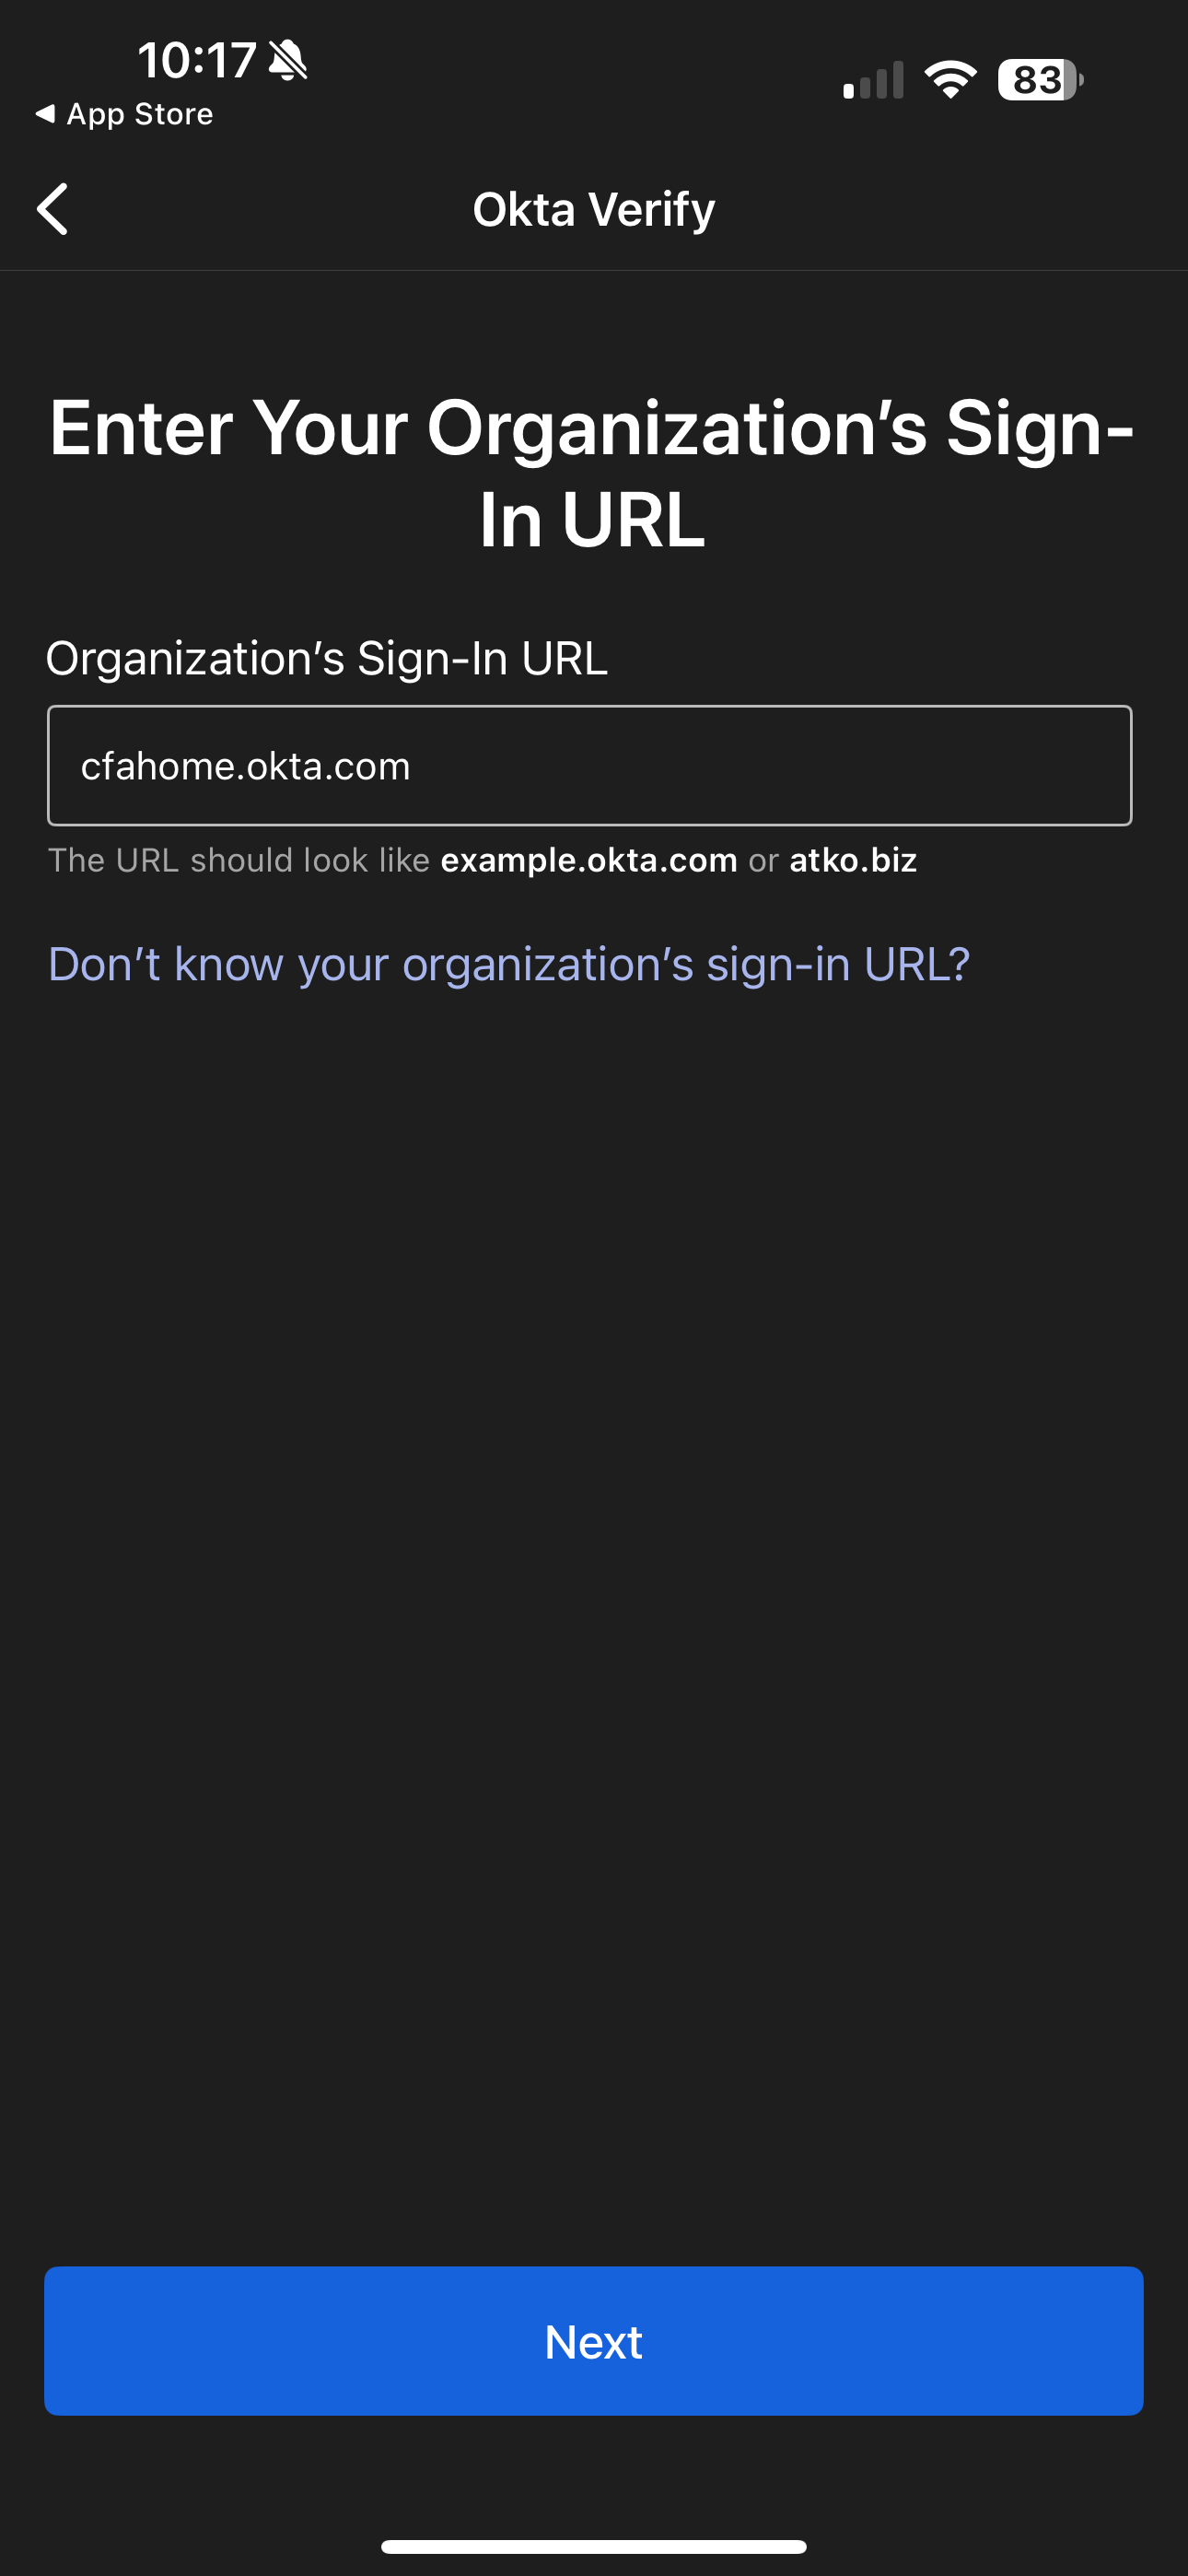
Task: Tap the cellular signal bars icon
Action: pos(873,80)
